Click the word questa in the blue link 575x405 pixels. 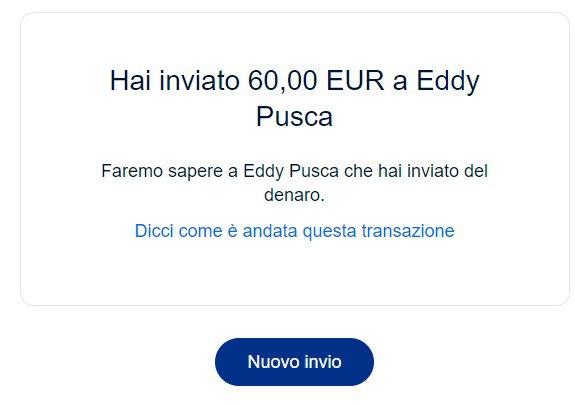329,232
